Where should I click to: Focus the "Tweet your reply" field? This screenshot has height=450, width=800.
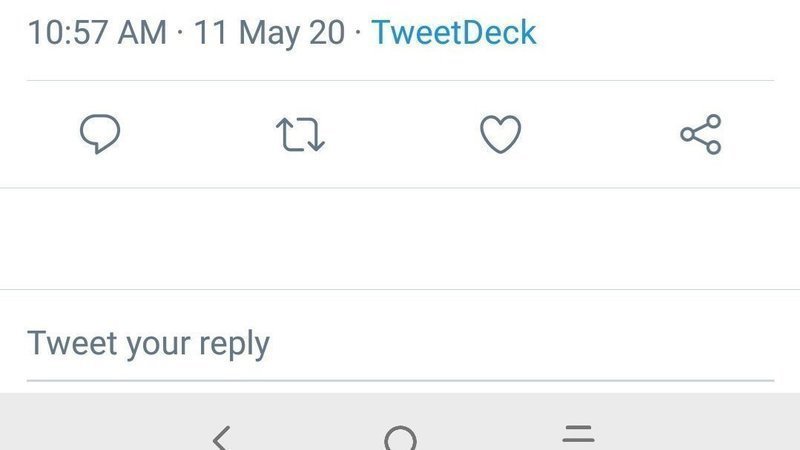[x=400, y=344]
